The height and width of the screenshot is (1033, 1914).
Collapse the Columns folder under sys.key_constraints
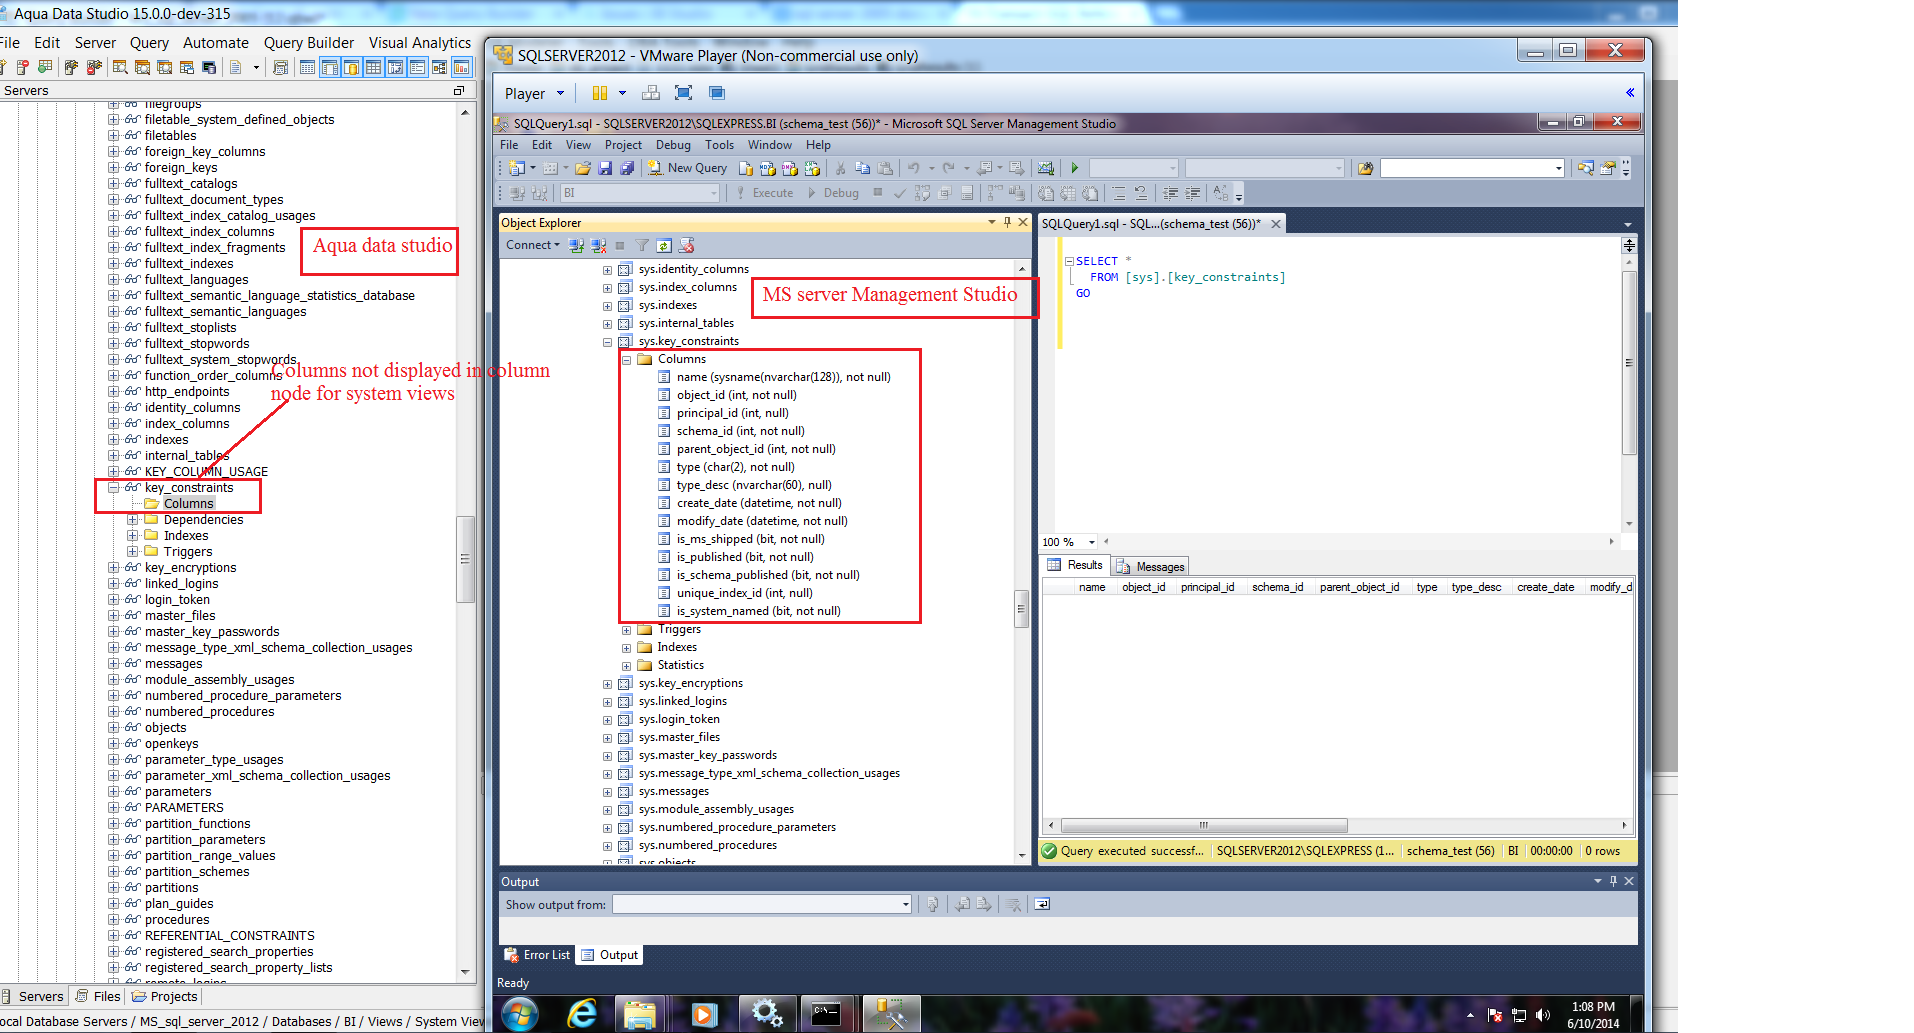click(x=626, y=360)
